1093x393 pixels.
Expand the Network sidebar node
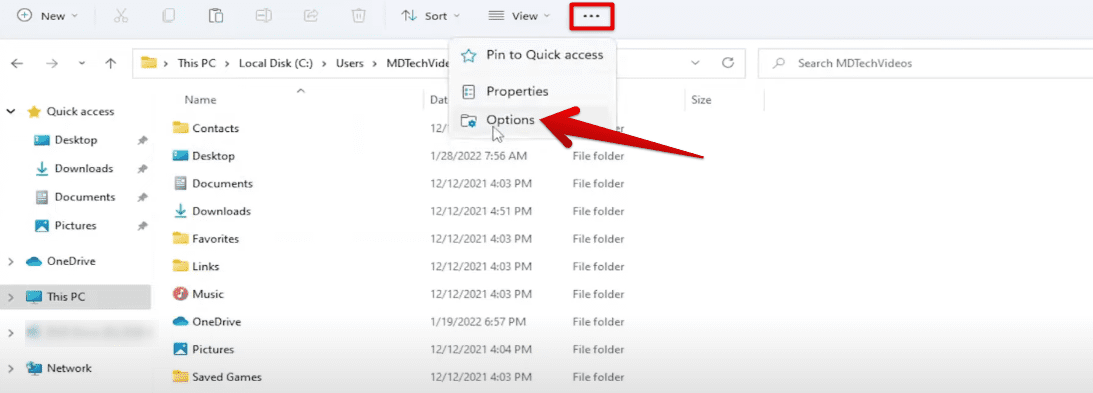tap(11, 369)
